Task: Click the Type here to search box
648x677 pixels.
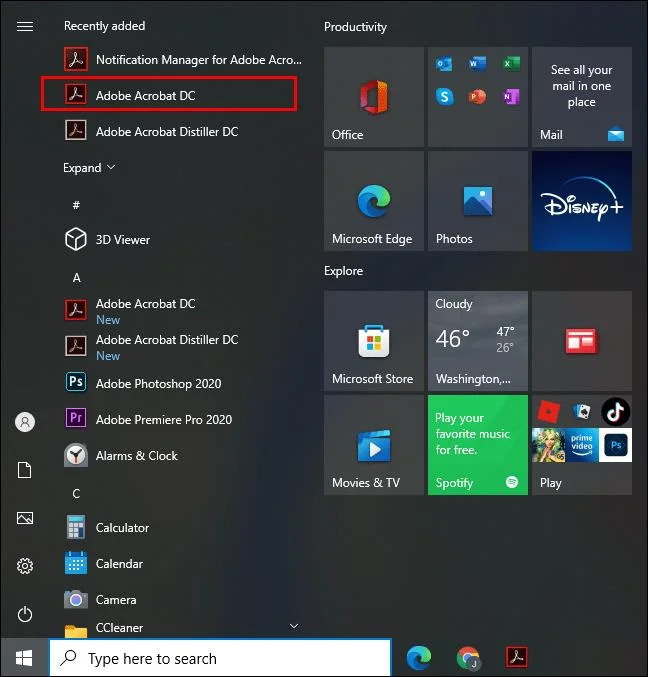Action: click(220, 658)
